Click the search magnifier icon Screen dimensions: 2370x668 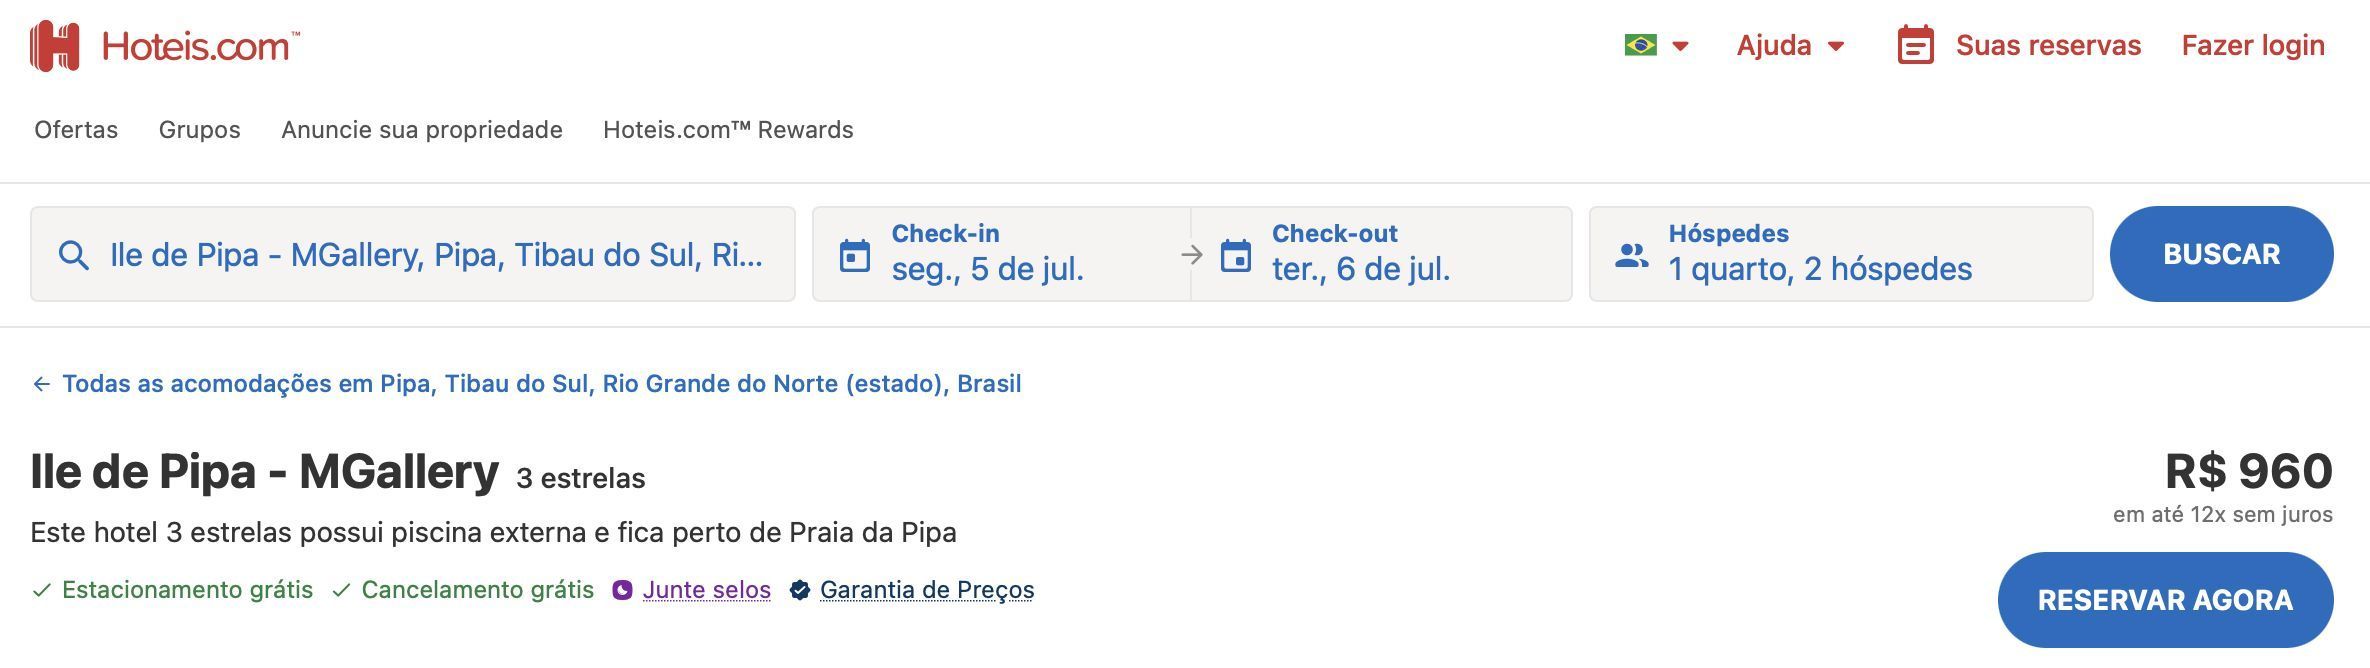click(74, 255)
